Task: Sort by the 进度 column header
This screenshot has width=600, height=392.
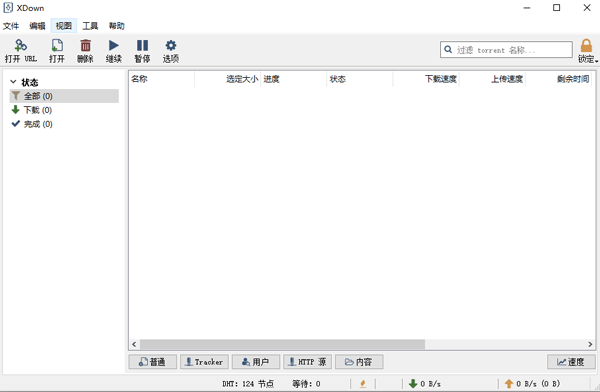Action: coord(293,79)
